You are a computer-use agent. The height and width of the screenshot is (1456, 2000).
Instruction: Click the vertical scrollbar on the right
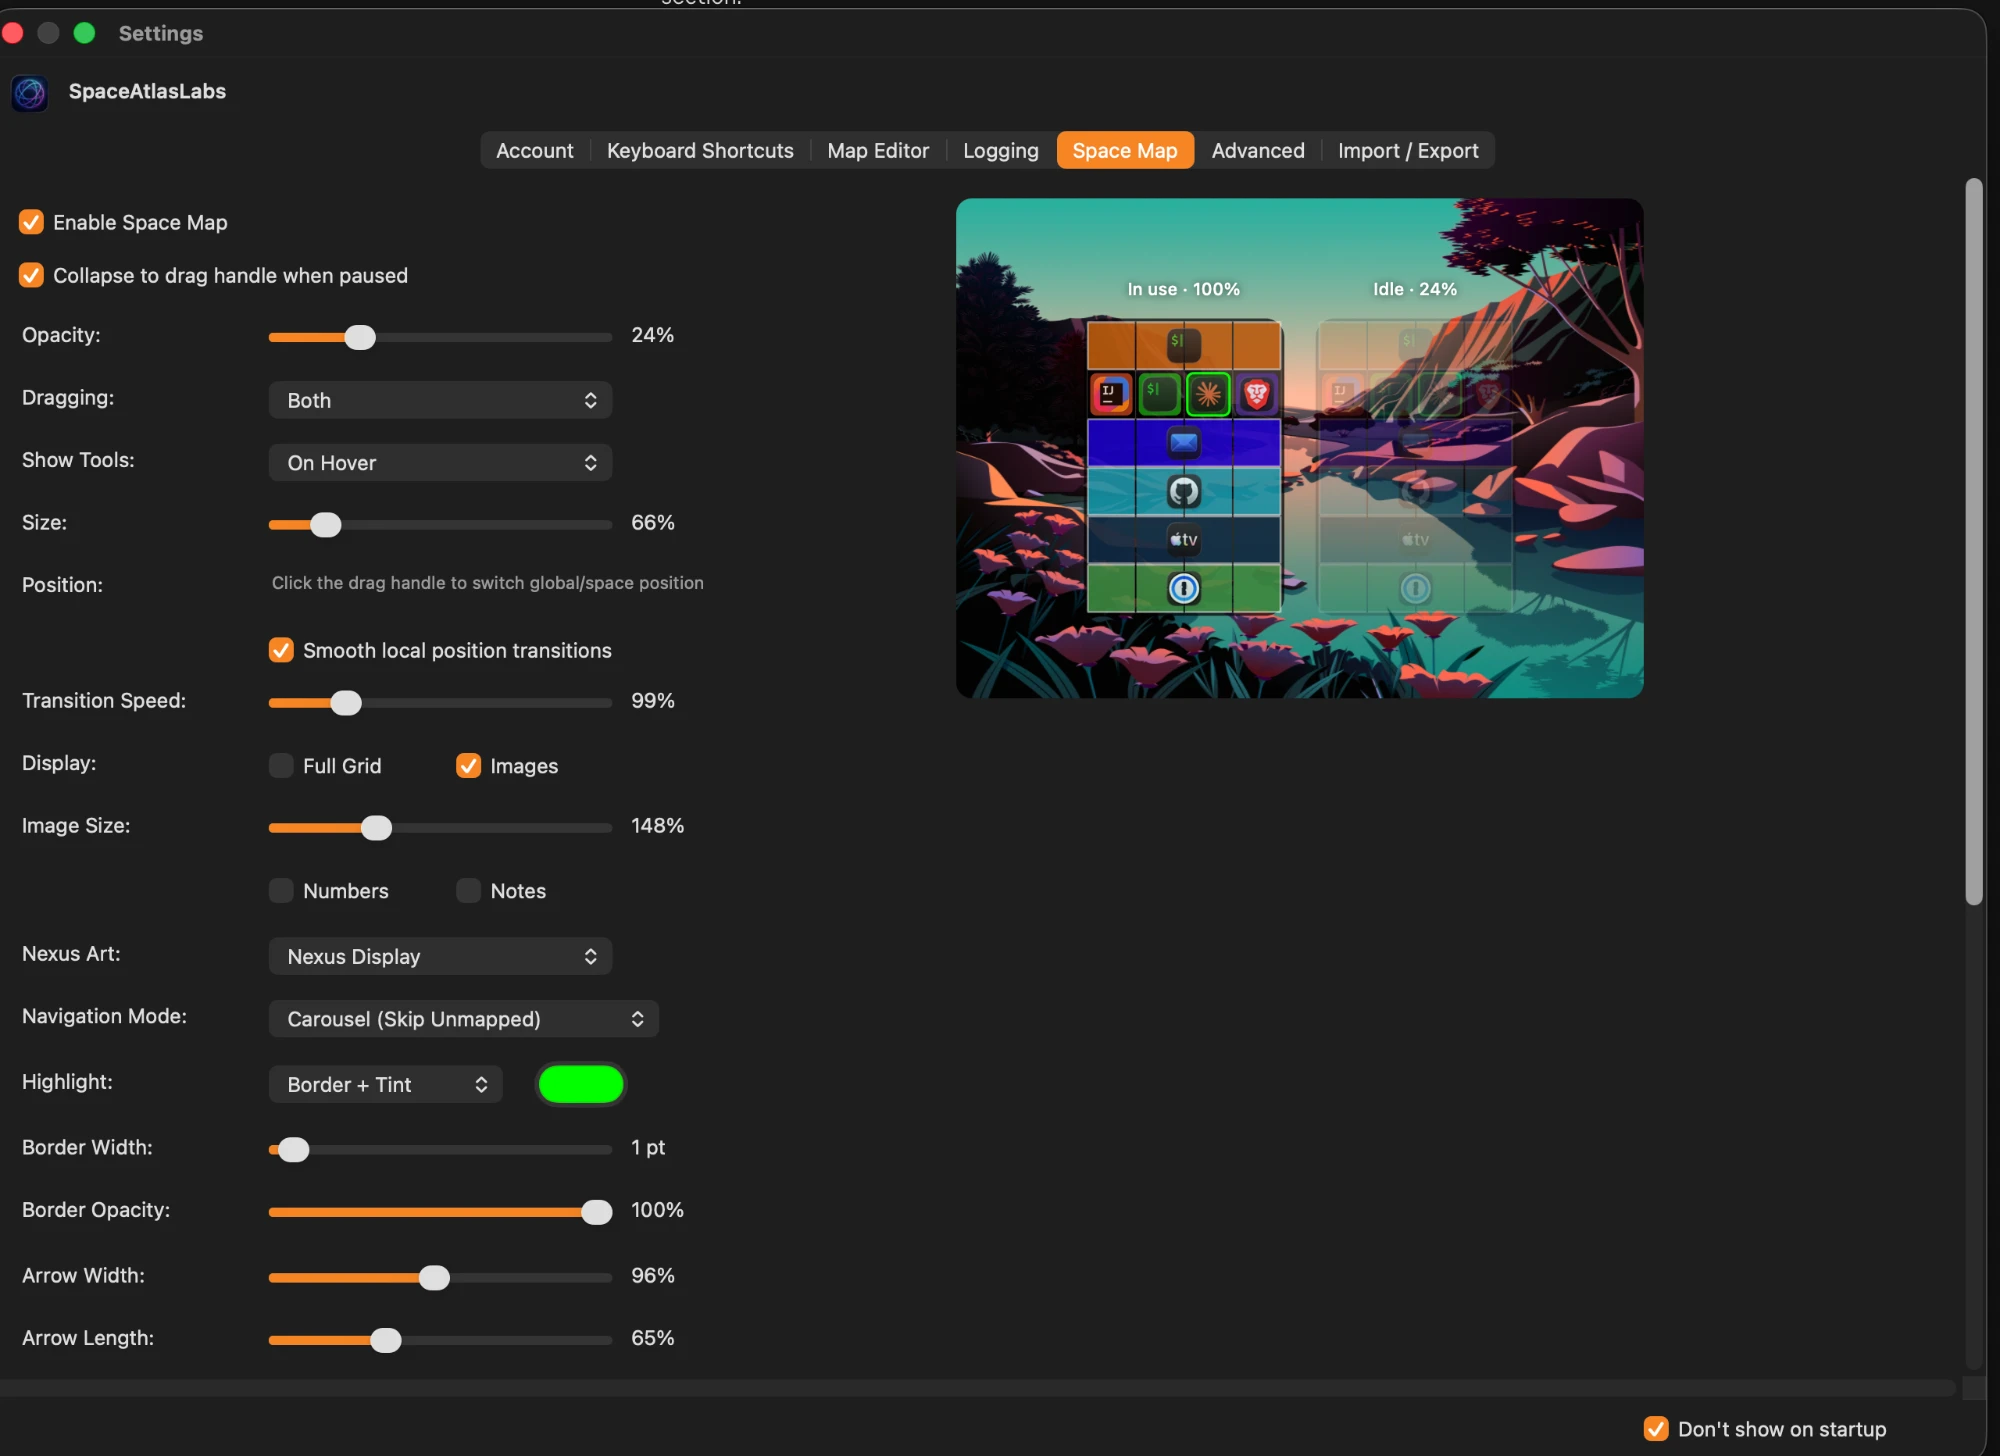[x=1973, y=541]
